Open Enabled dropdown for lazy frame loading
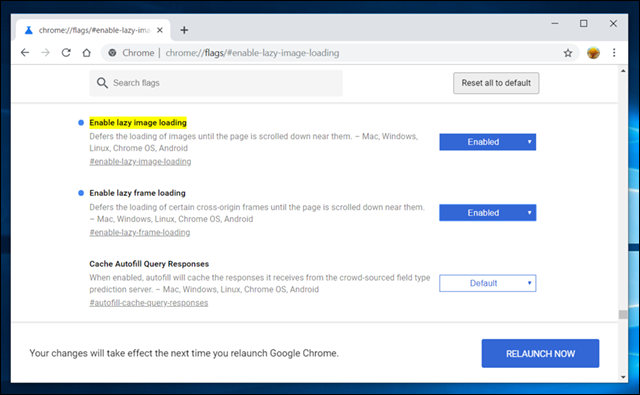 click(x=487, y=213)
